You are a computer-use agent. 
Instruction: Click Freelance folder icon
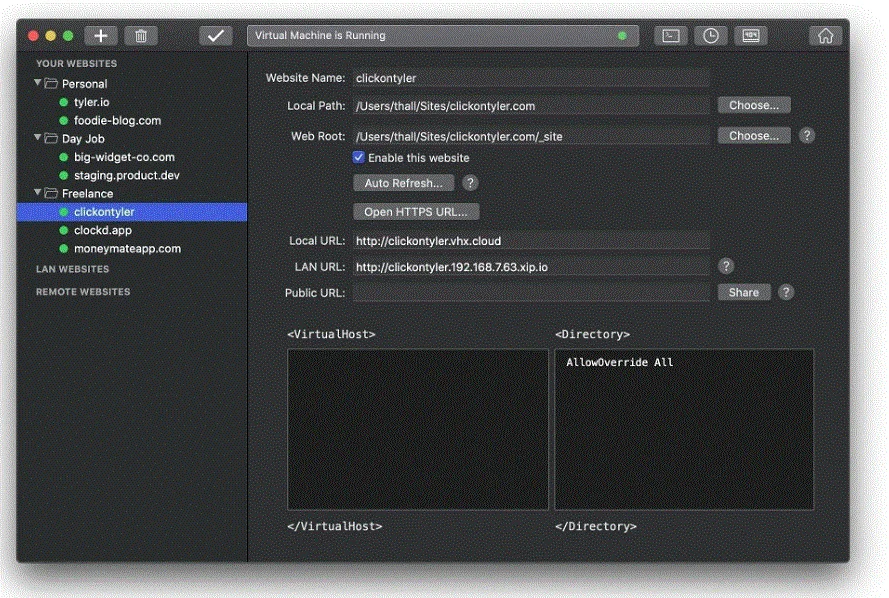[51, 193]
